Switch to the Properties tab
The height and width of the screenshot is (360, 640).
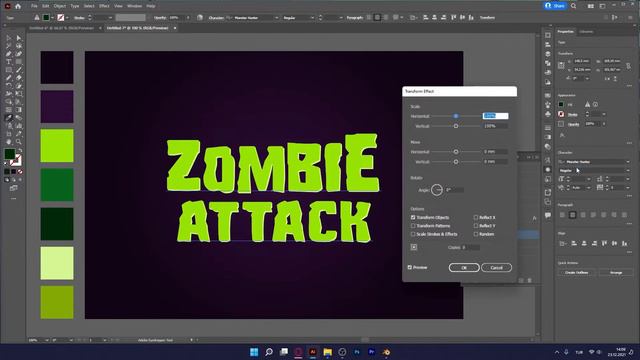click(566, 31)
